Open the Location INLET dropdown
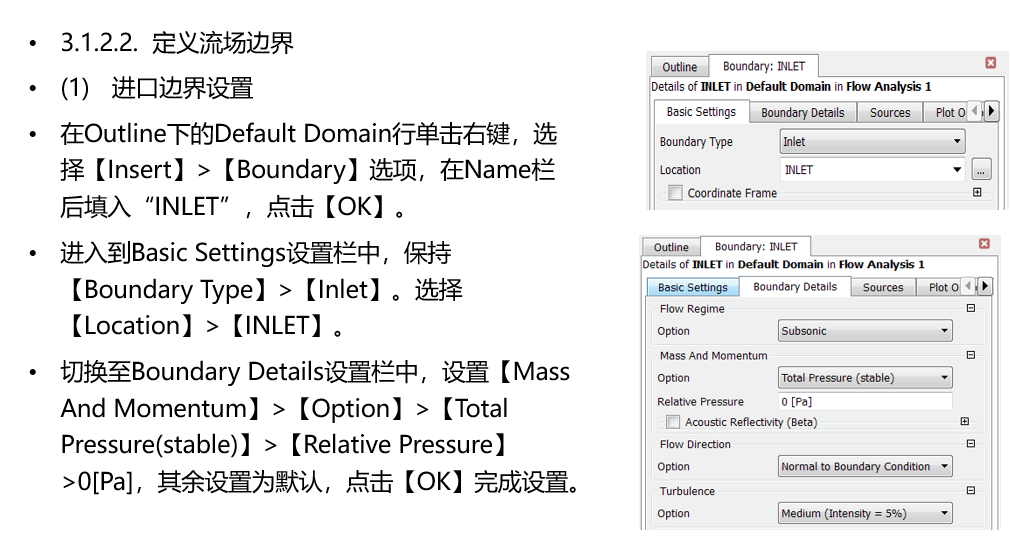The width and height of the screenshot is (1010, 543). click(873, 170)
